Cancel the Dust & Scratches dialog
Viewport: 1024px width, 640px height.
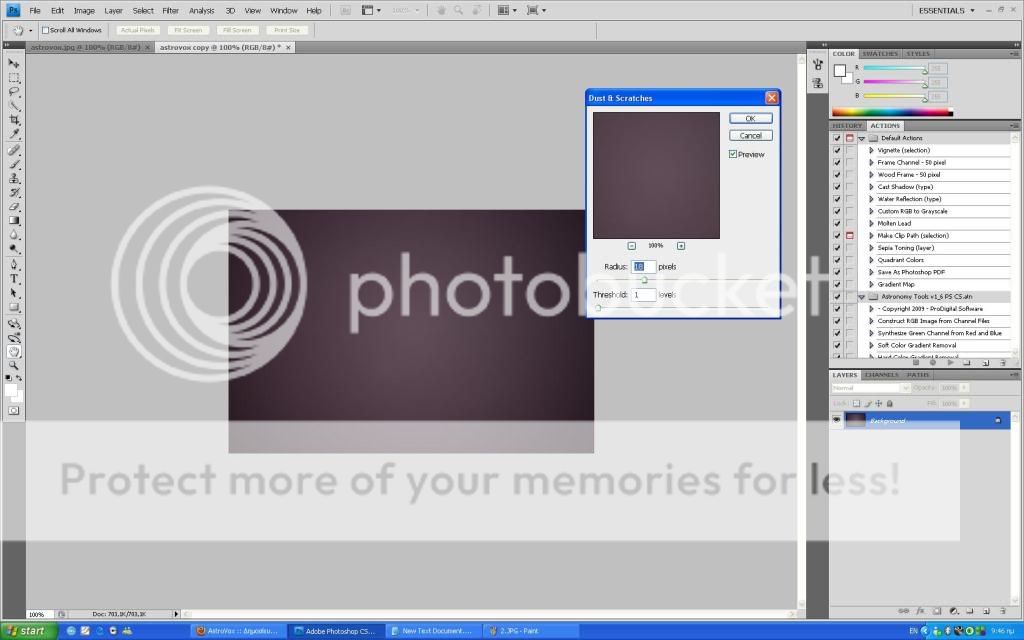click(x=750, y=135)
